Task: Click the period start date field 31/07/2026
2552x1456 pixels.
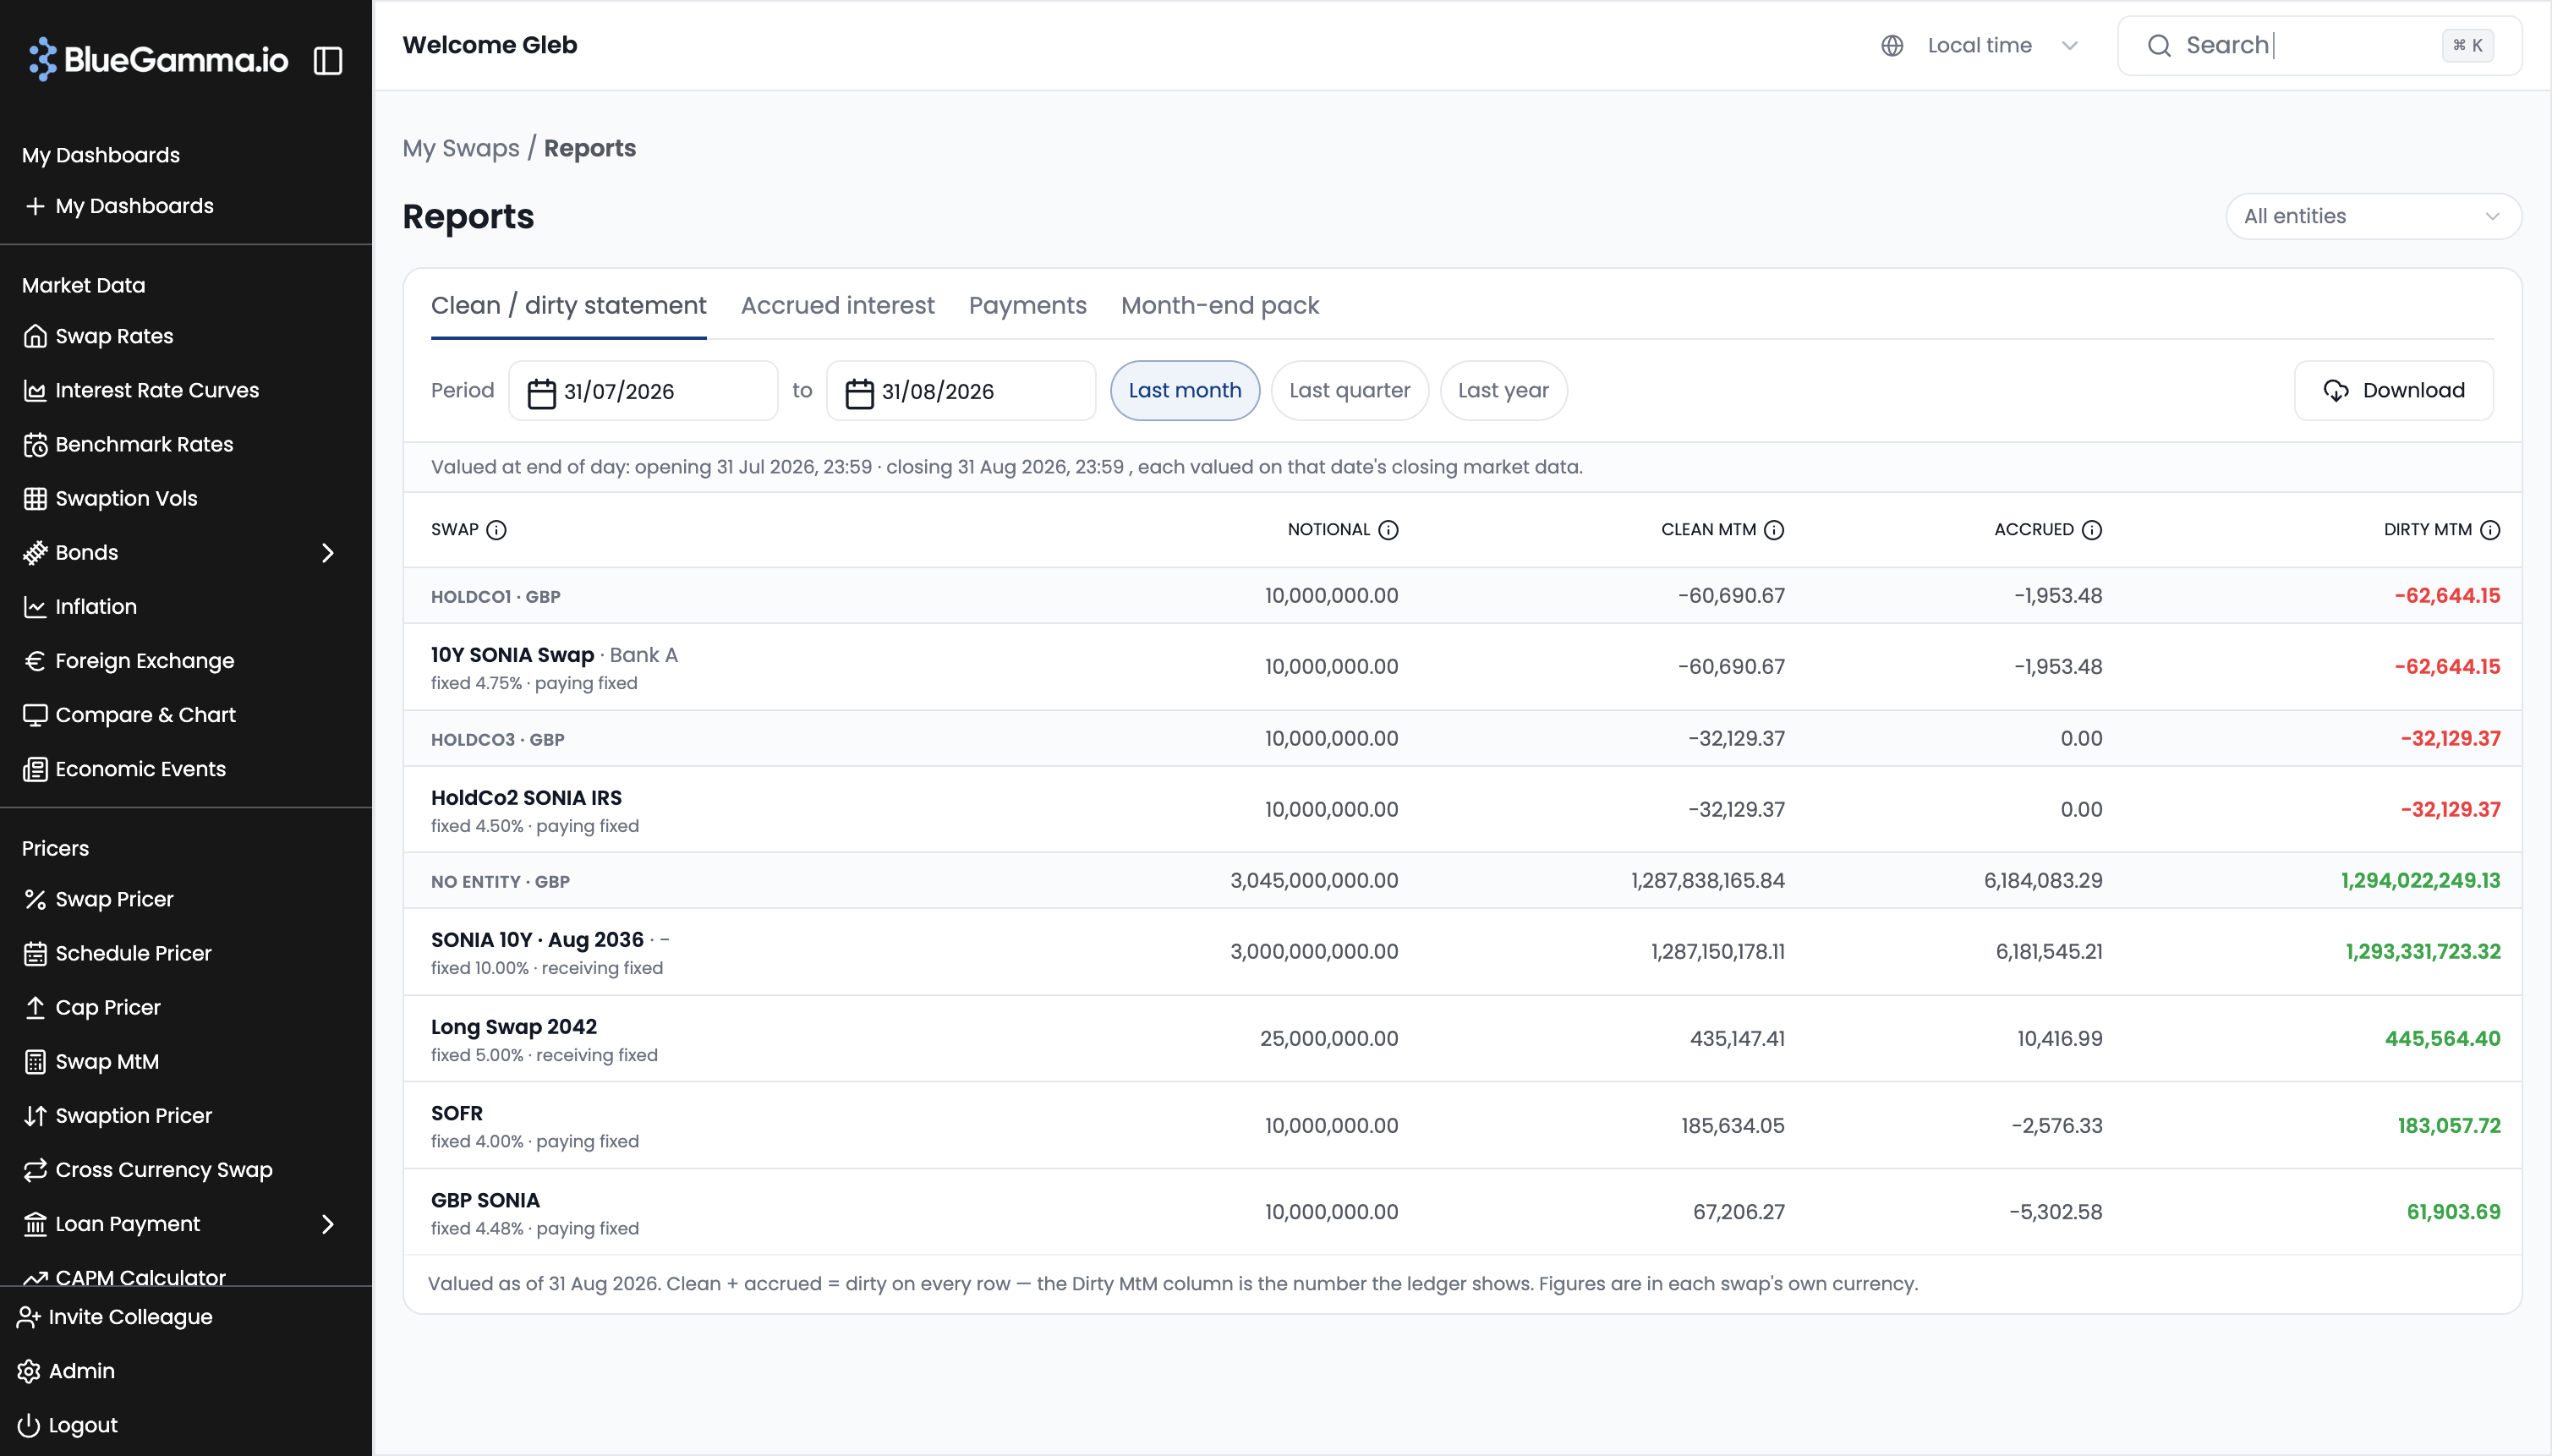Action: click(643, 391)
